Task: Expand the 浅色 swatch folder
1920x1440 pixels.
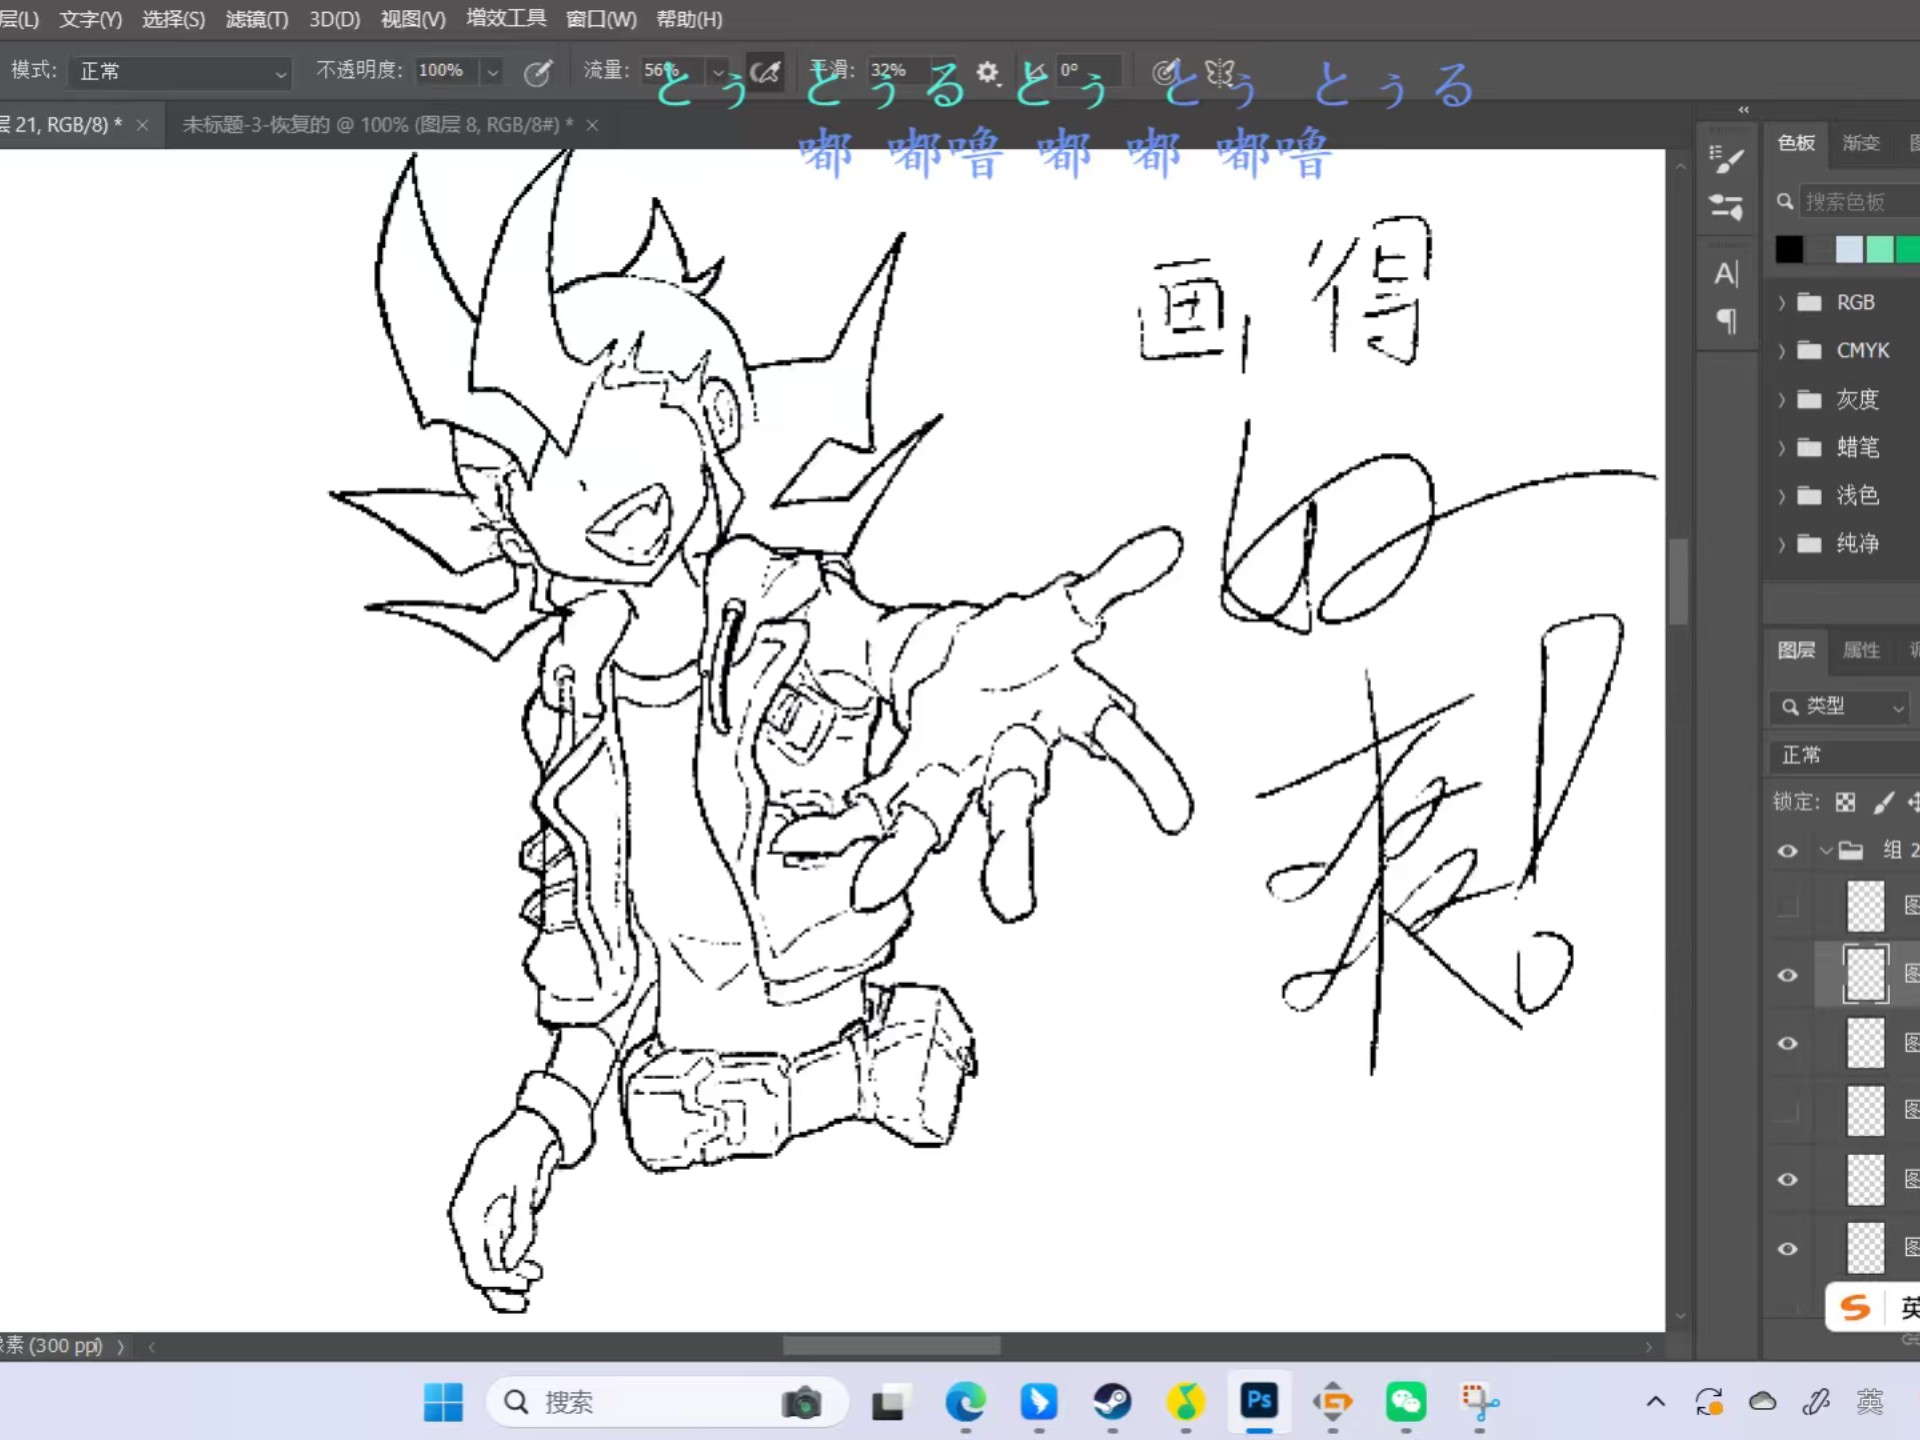Action: tap(1782, 496)
